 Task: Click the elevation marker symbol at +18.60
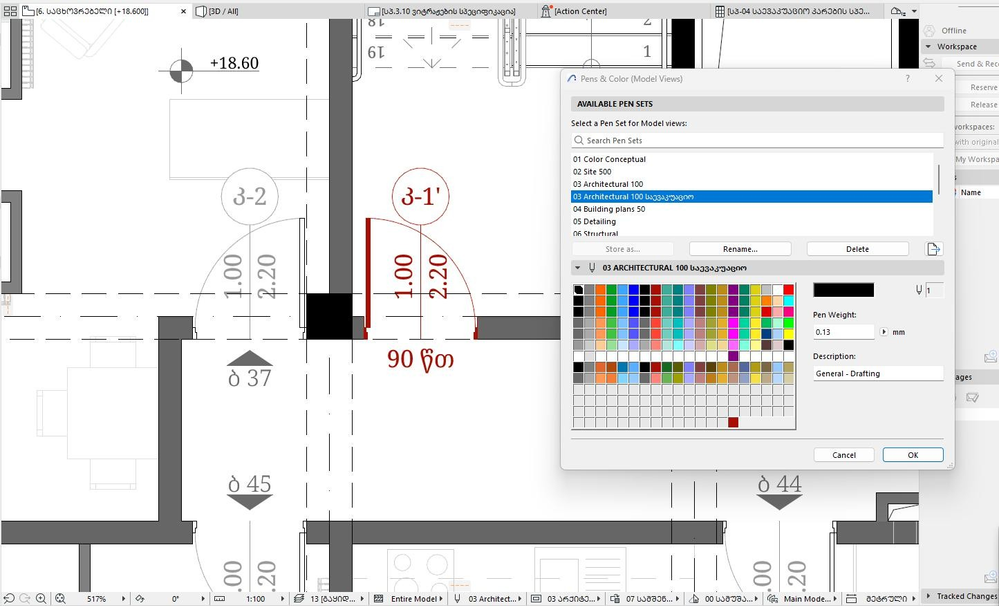(181, 71)
